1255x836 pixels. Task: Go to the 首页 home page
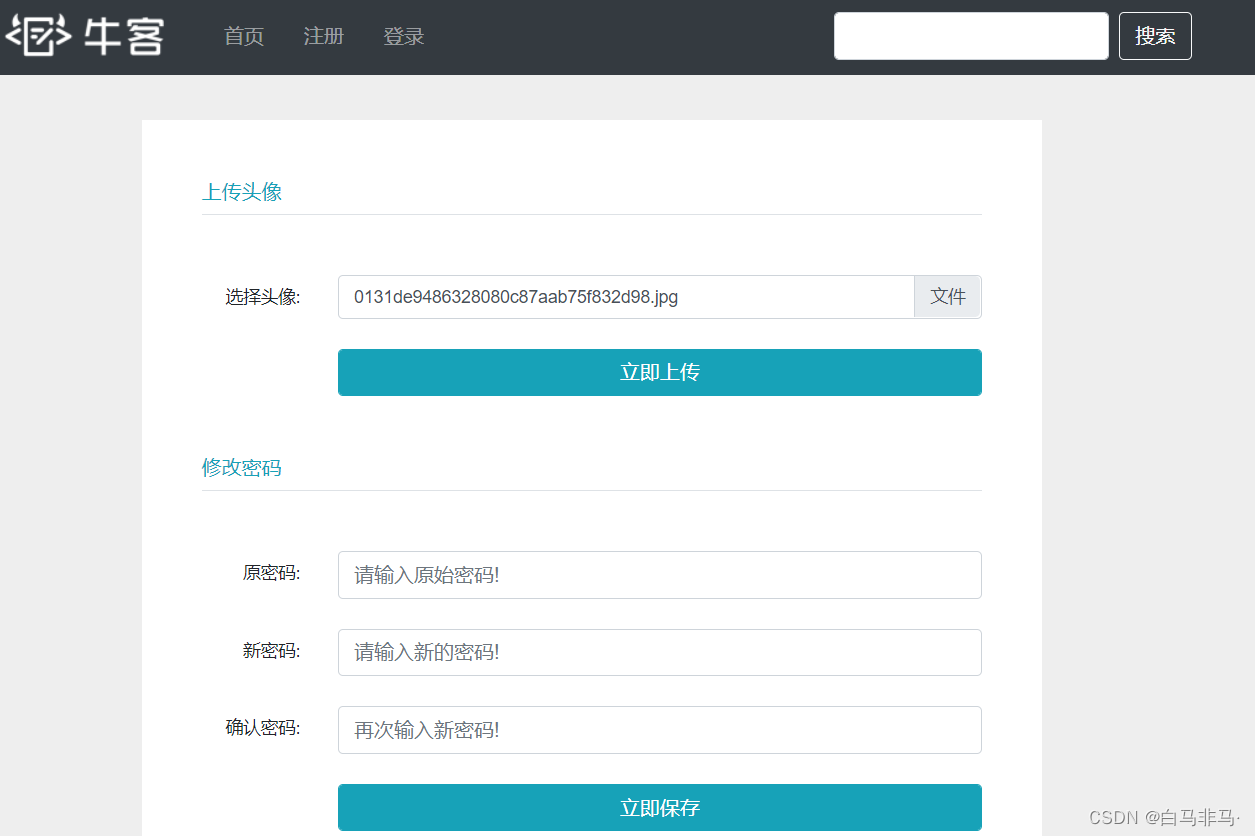[244, 37]
